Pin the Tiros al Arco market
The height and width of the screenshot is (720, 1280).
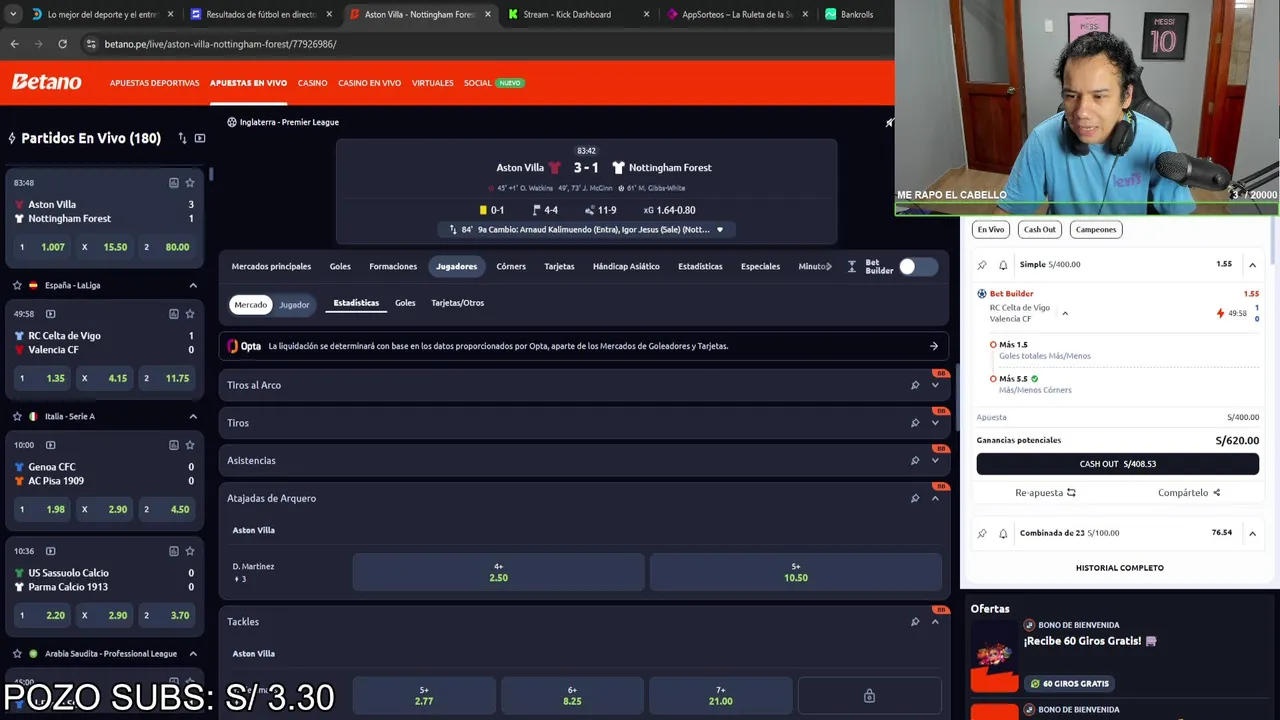[x=915, y=385]
